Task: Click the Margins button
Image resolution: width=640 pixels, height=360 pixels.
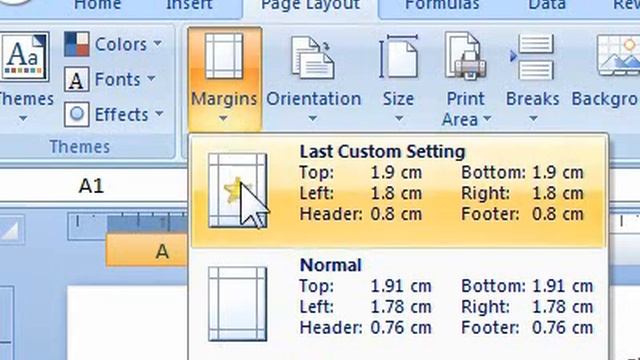Action: click(224, 79)
